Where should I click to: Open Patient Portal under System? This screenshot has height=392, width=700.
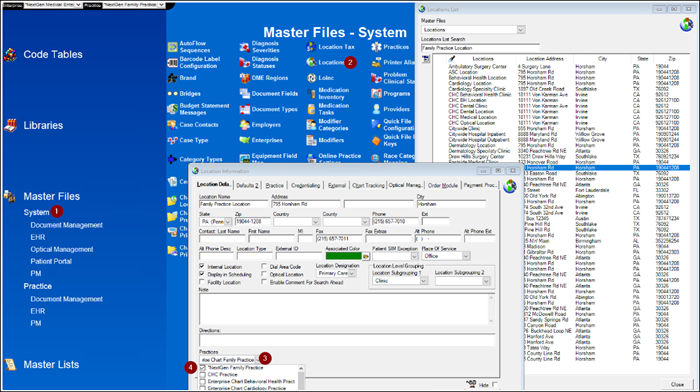tap(51, 262)
